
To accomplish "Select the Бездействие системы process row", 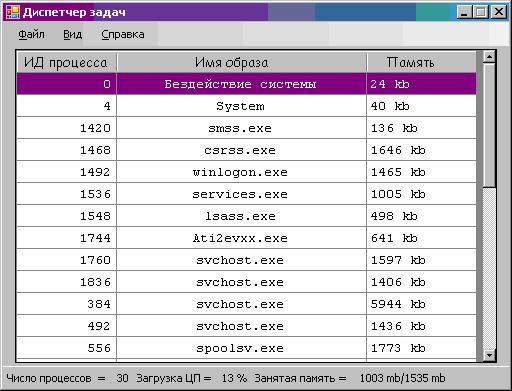I will click(246, 84).
